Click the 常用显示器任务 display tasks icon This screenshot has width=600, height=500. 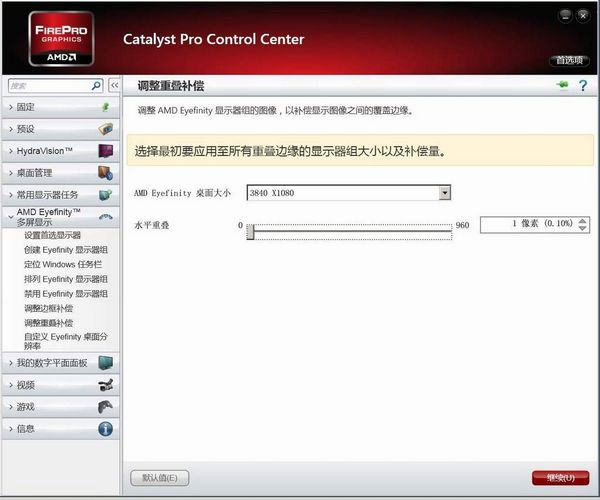[106, 195]
